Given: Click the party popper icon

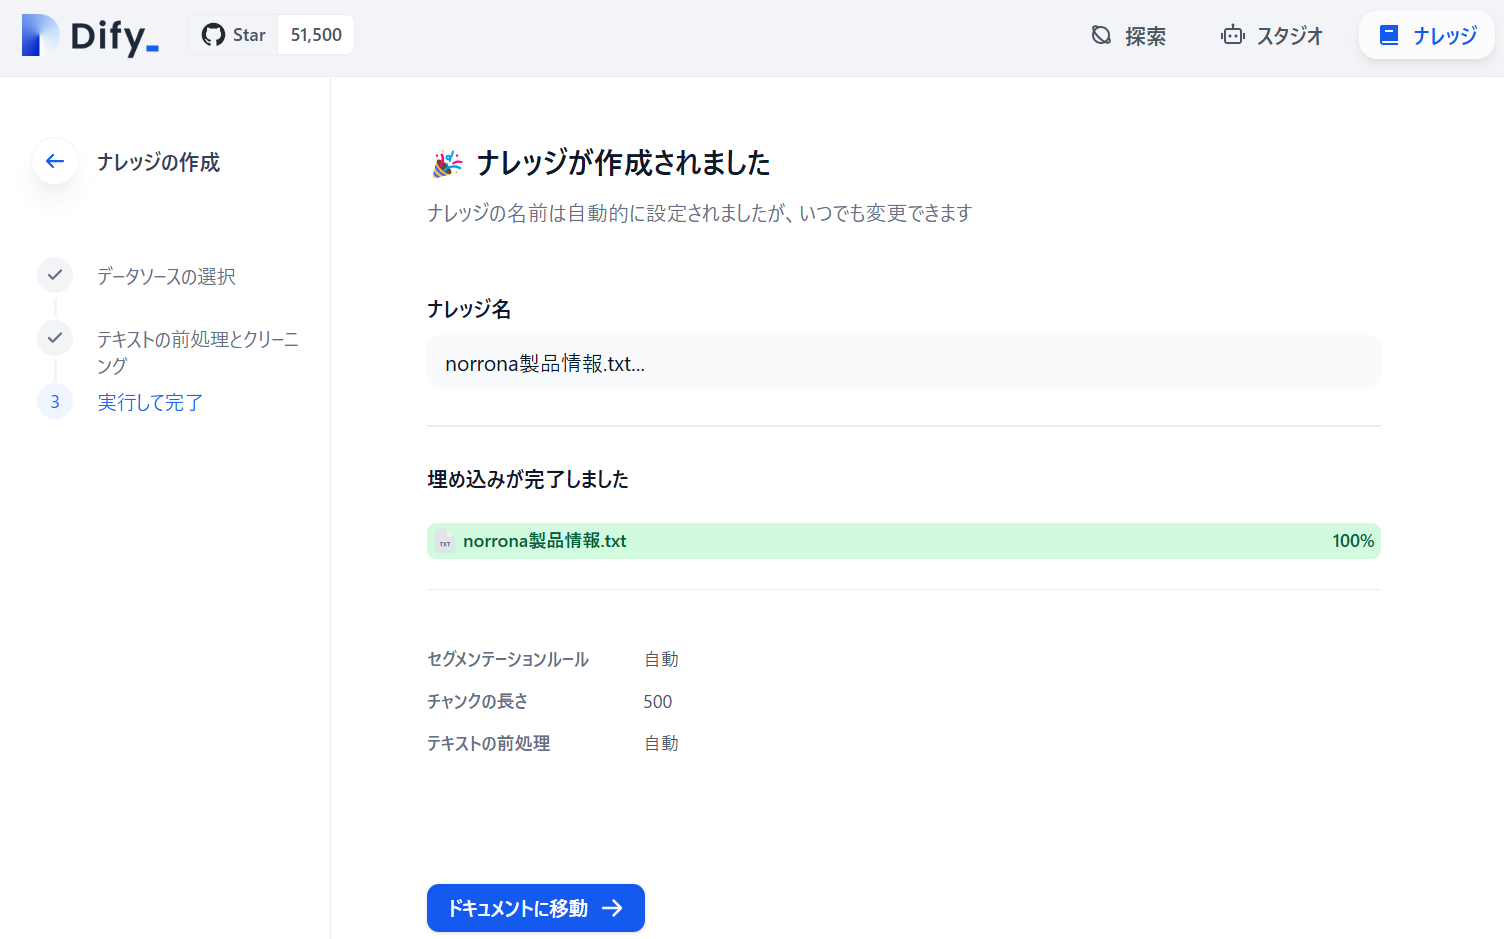Looking at the screenshot, I should (x=447, y=163).
